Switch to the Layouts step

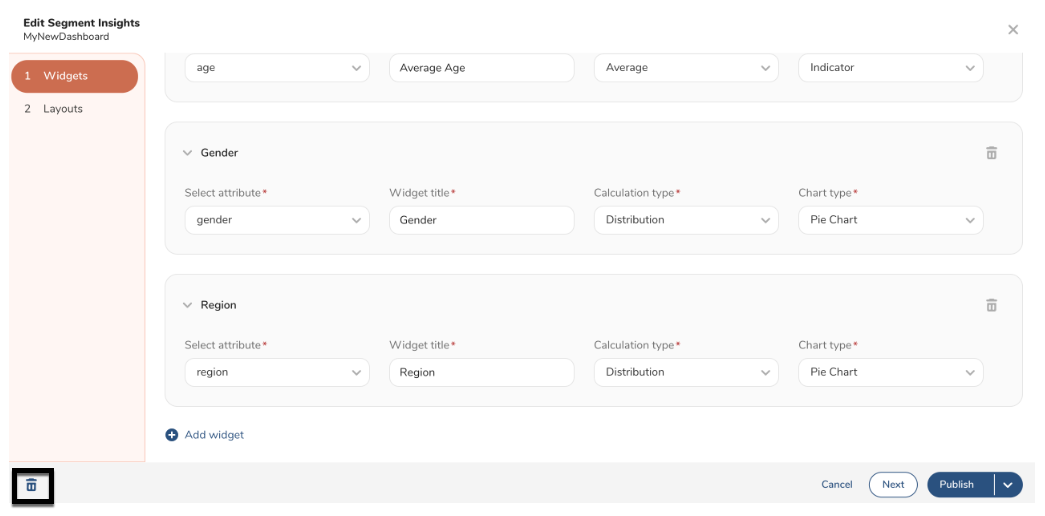click(x=62, y=109)
